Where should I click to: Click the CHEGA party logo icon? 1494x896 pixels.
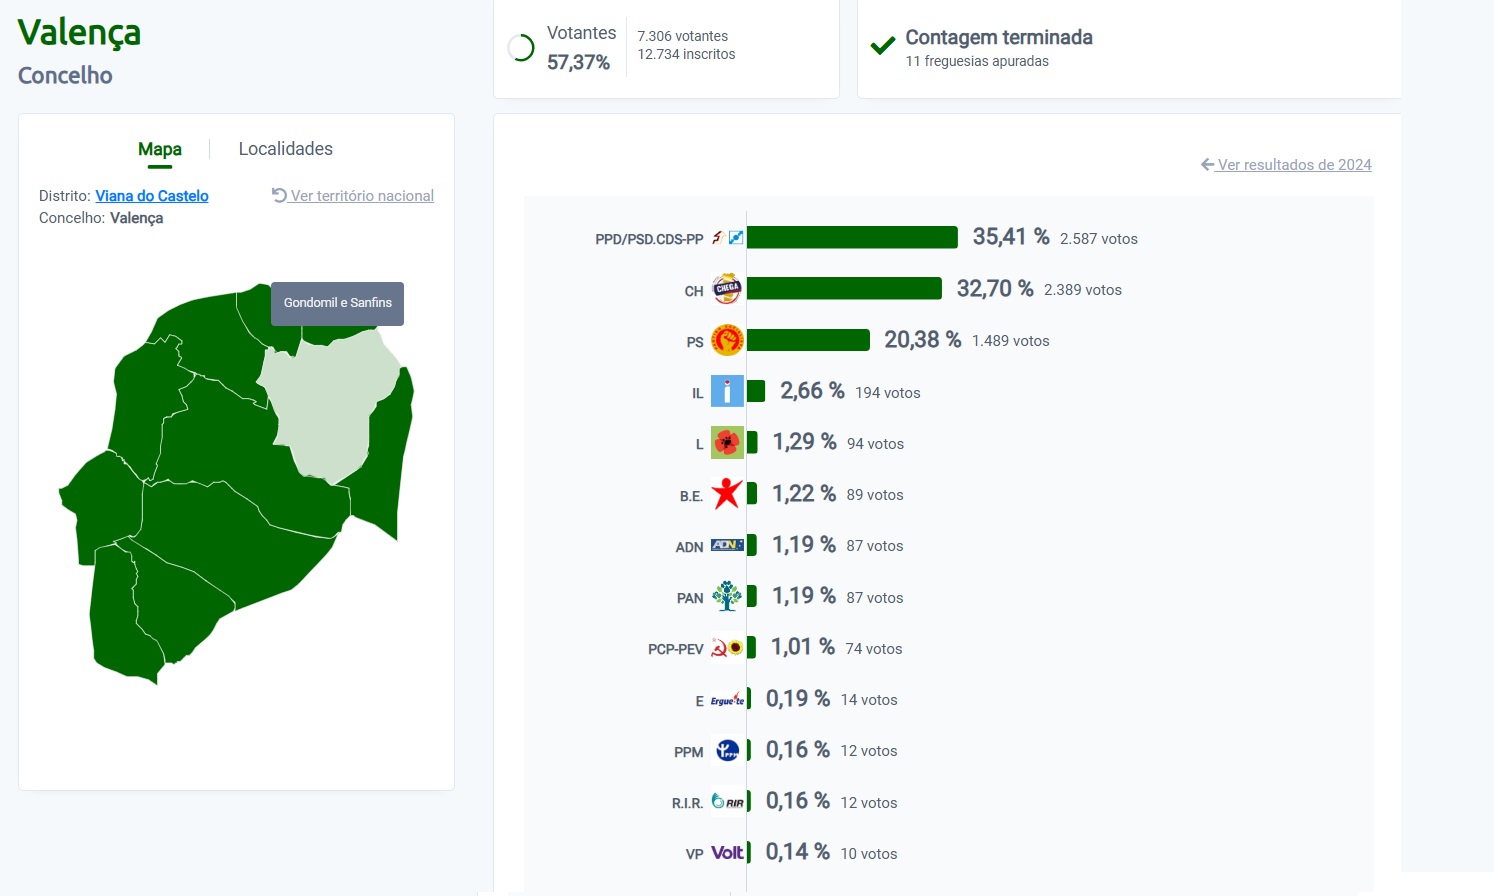(727, 289)
